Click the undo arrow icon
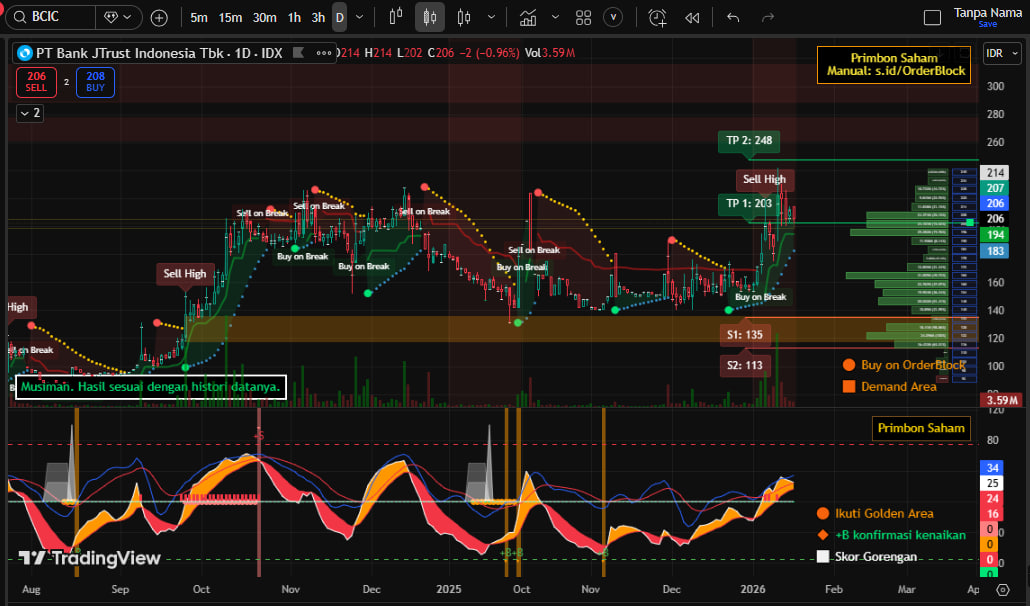 point(733,17)
